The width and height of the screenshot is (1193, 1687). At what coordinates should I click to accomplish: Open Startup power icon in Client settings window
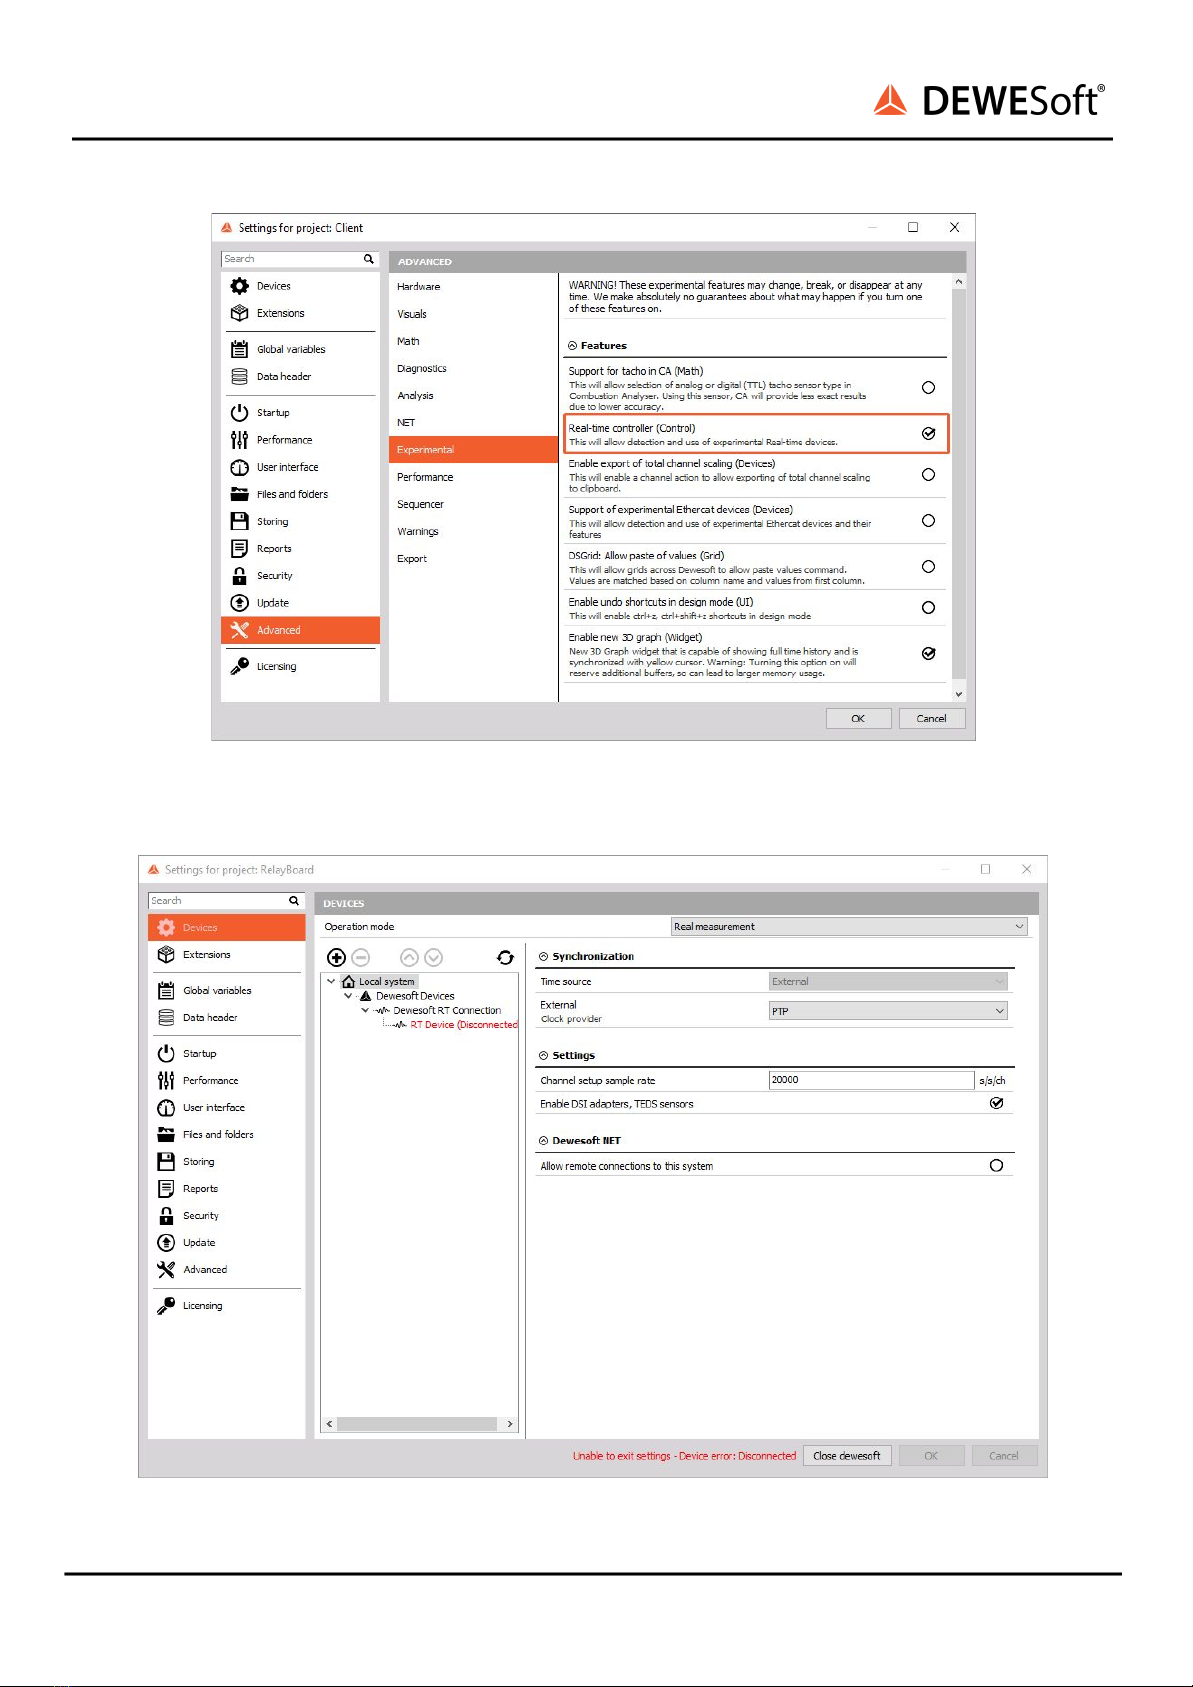point(239,412)
